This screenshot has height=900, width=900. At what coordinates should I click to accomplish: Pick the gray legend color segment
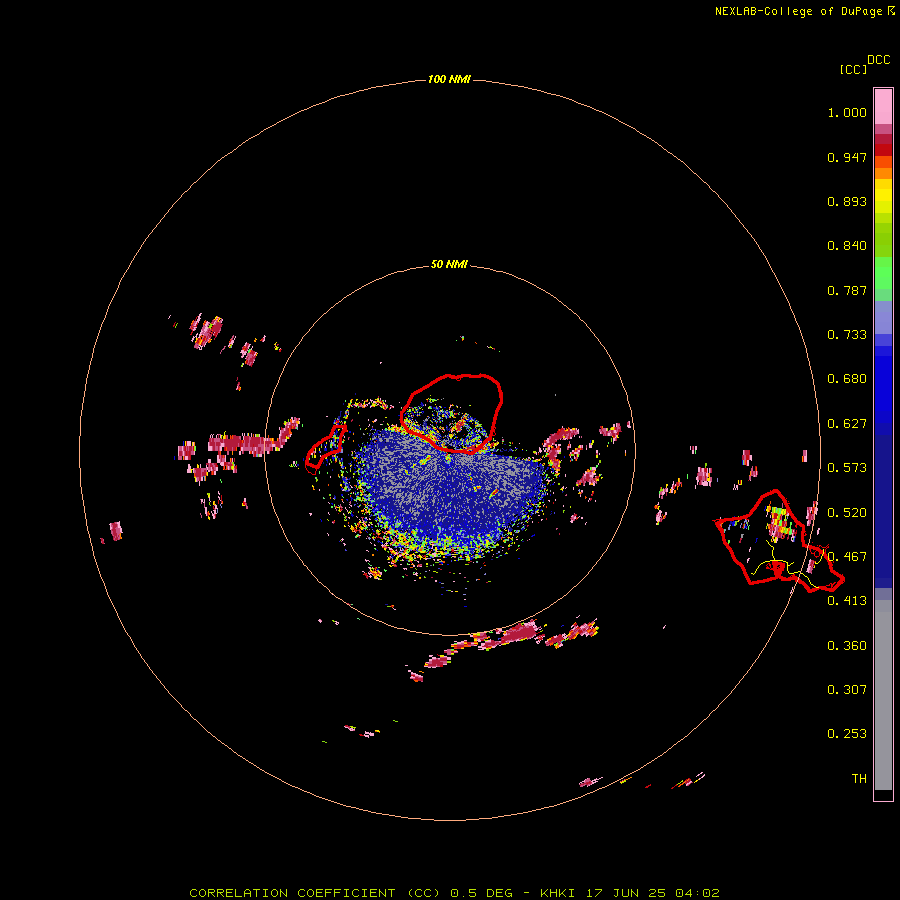[x=883, y=695]
